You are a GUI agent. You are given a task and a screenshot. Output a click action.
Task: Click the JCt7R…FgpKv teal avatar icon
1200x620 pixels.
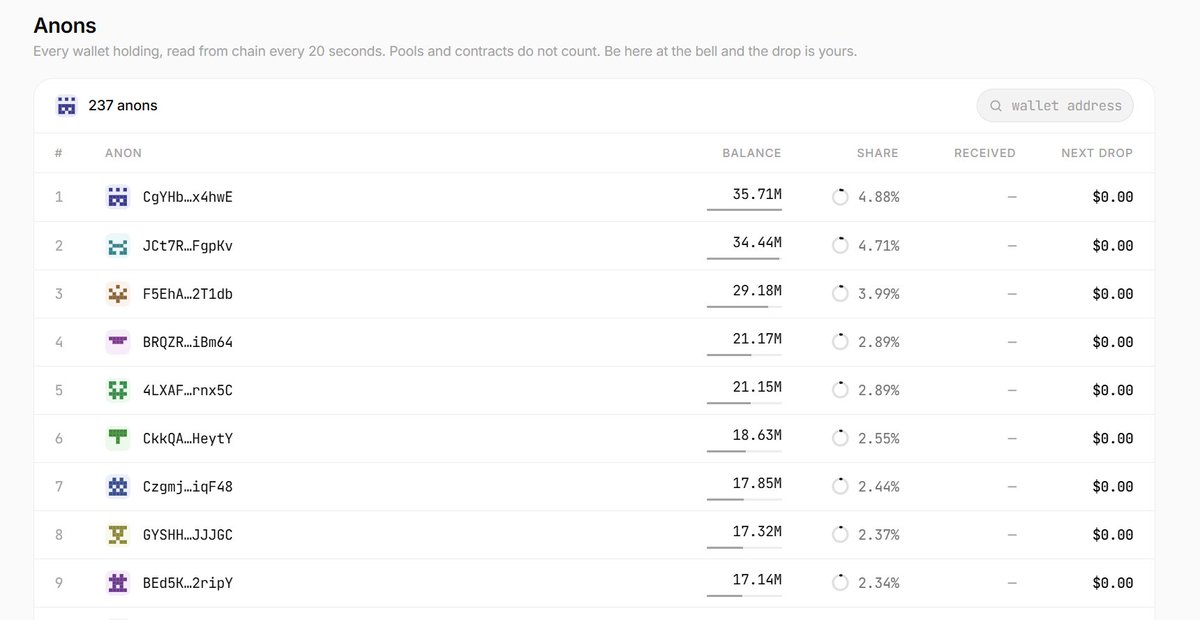118,245
